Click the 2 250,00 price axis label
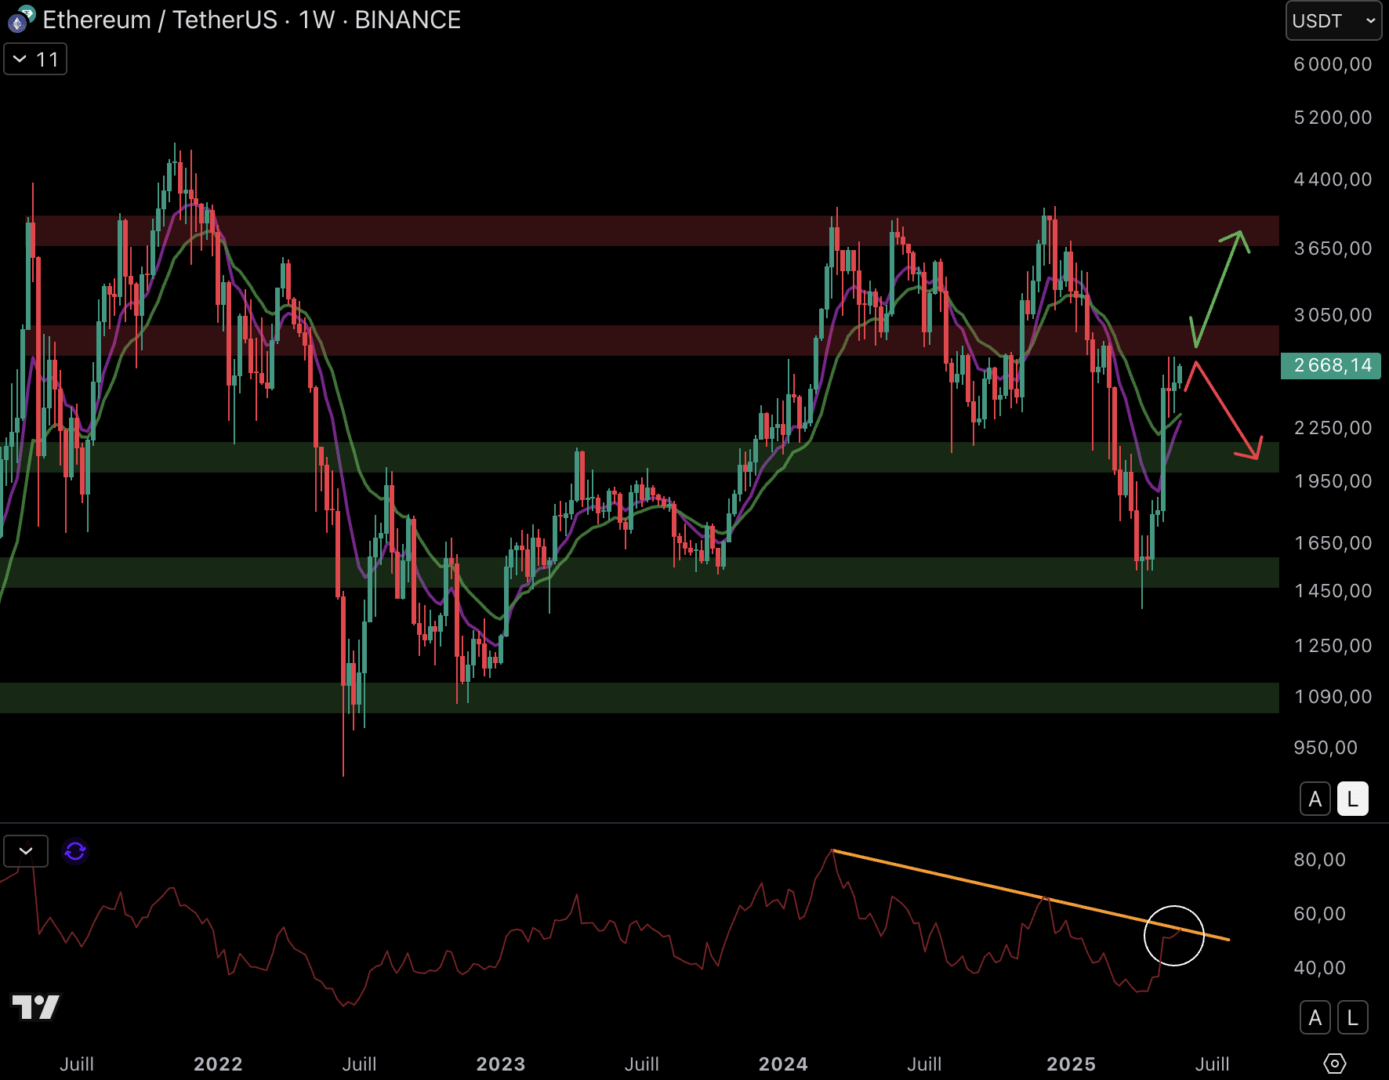1389x1080 pixels. [1333, 428]
